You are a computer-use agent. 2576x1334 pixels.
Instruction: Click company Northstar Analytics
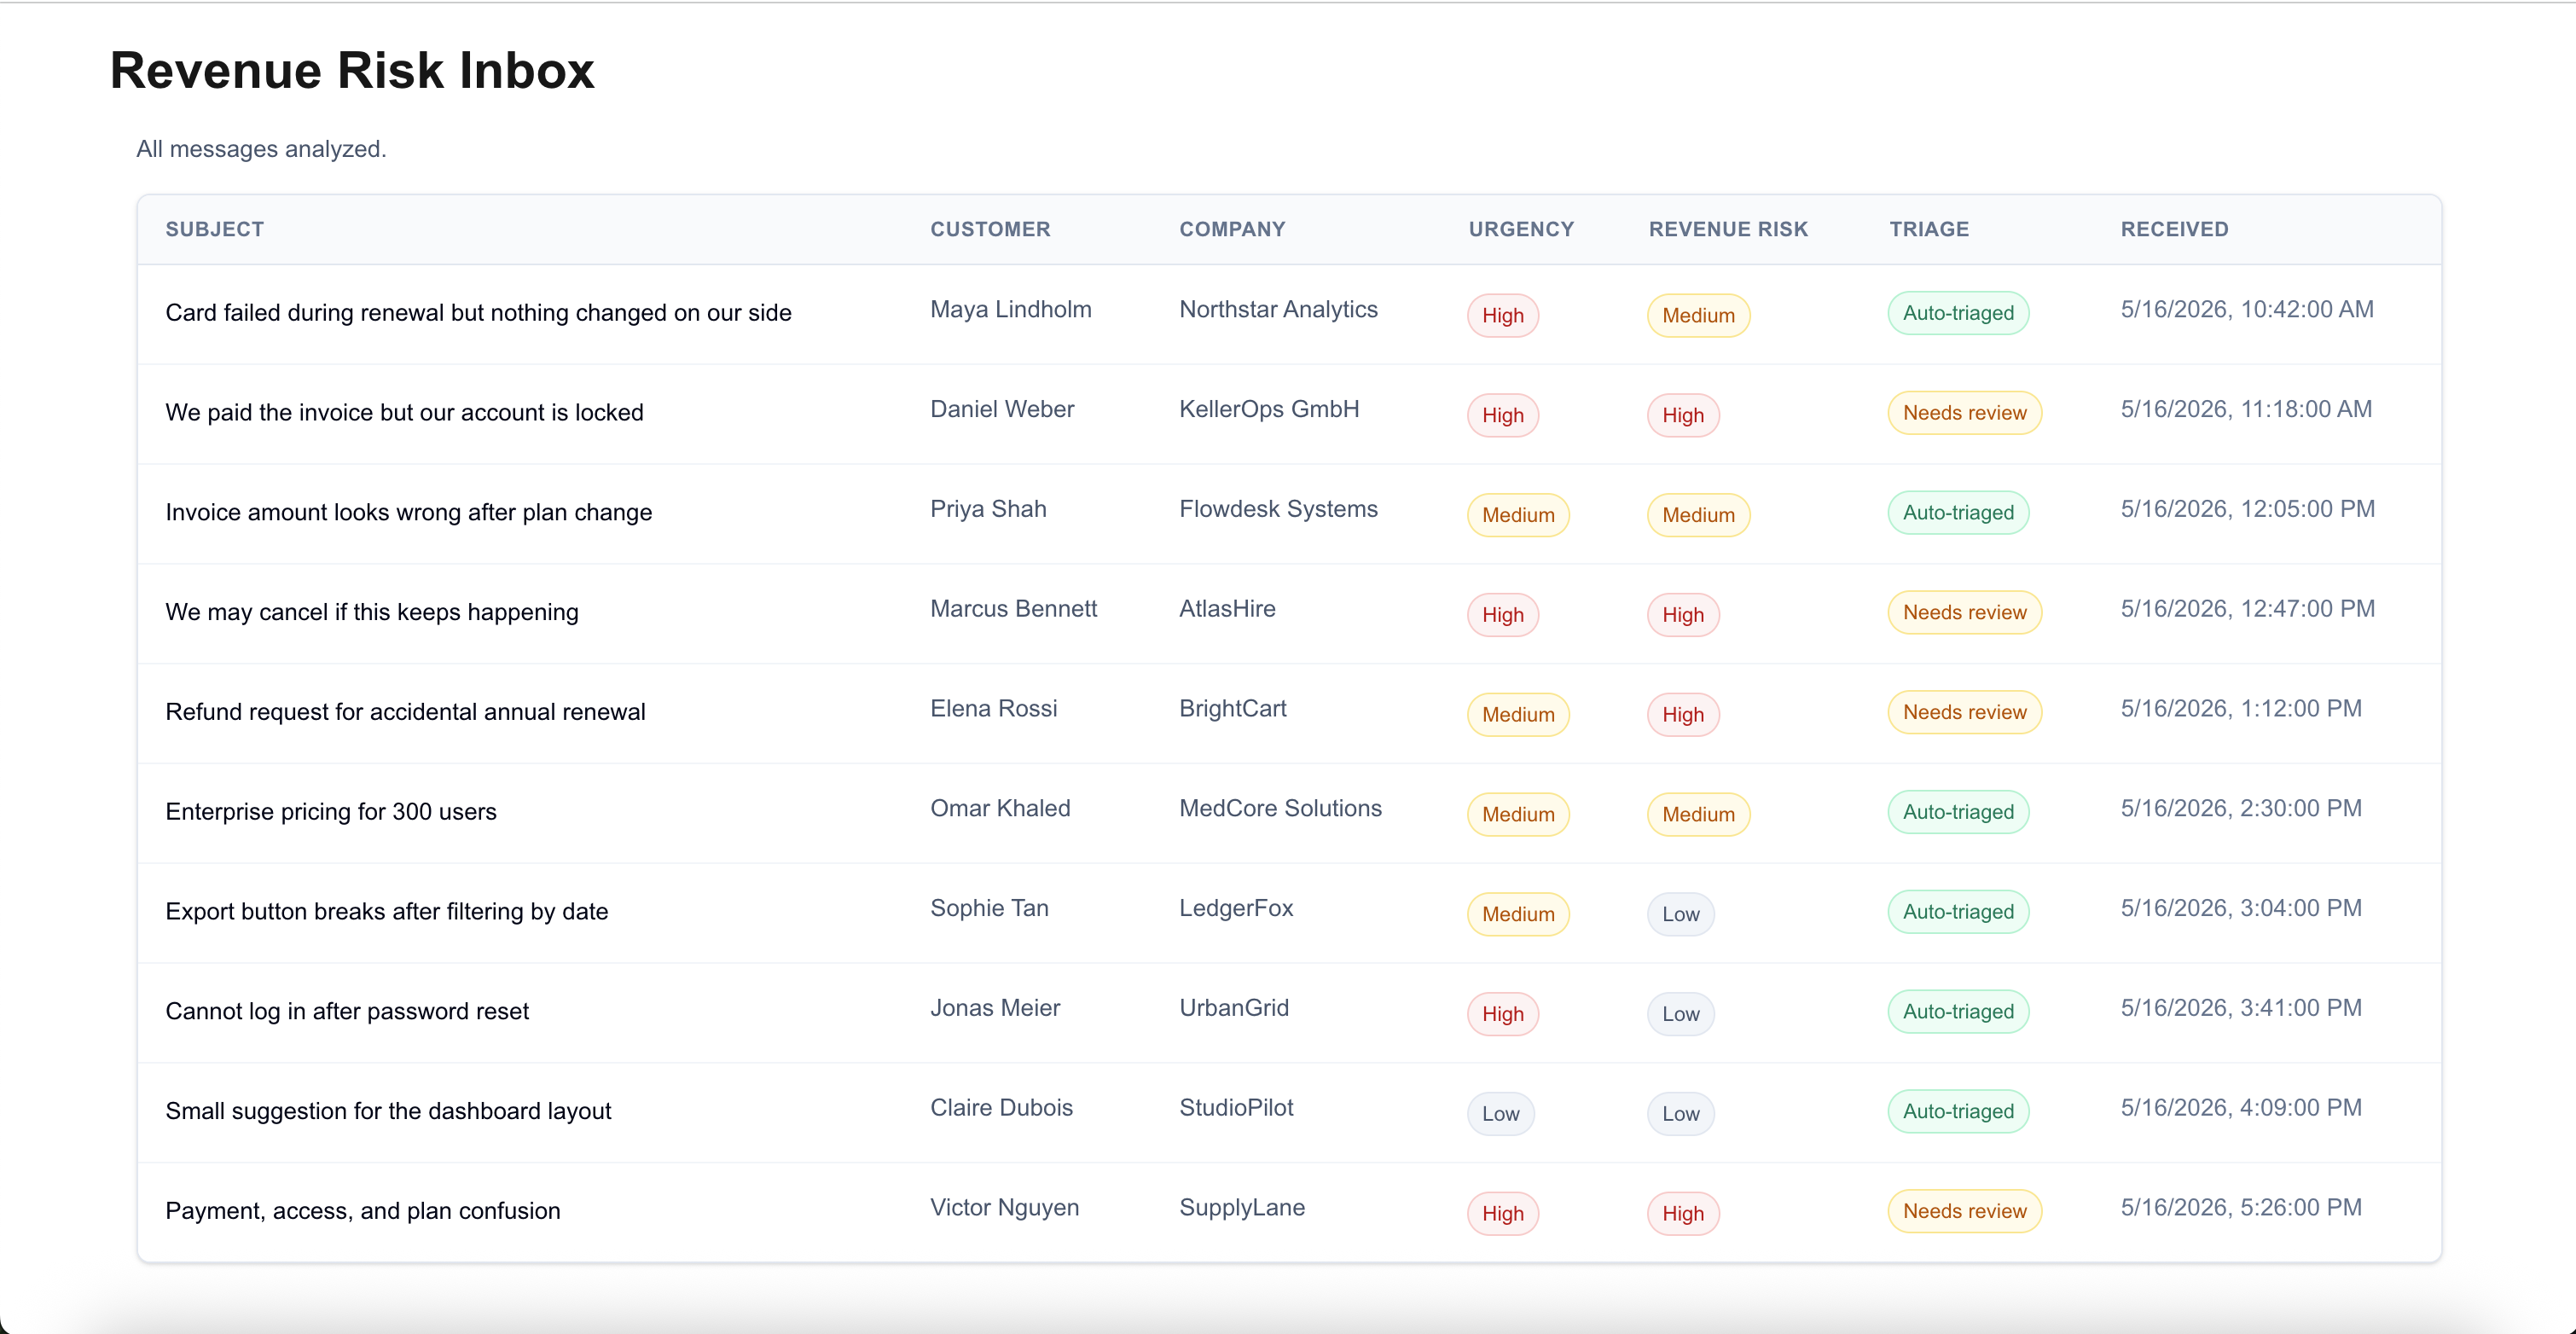(x=1278, y=310)
